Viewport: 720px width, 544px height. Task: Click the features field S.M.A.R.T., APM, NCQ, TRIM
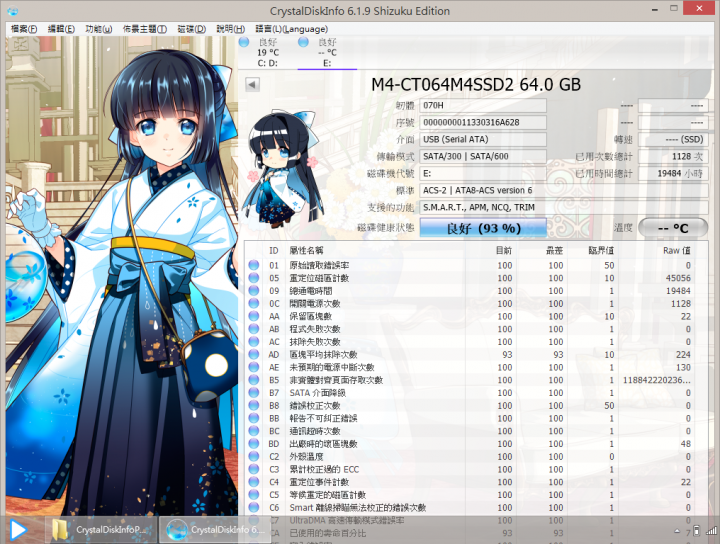click(563, 208)
